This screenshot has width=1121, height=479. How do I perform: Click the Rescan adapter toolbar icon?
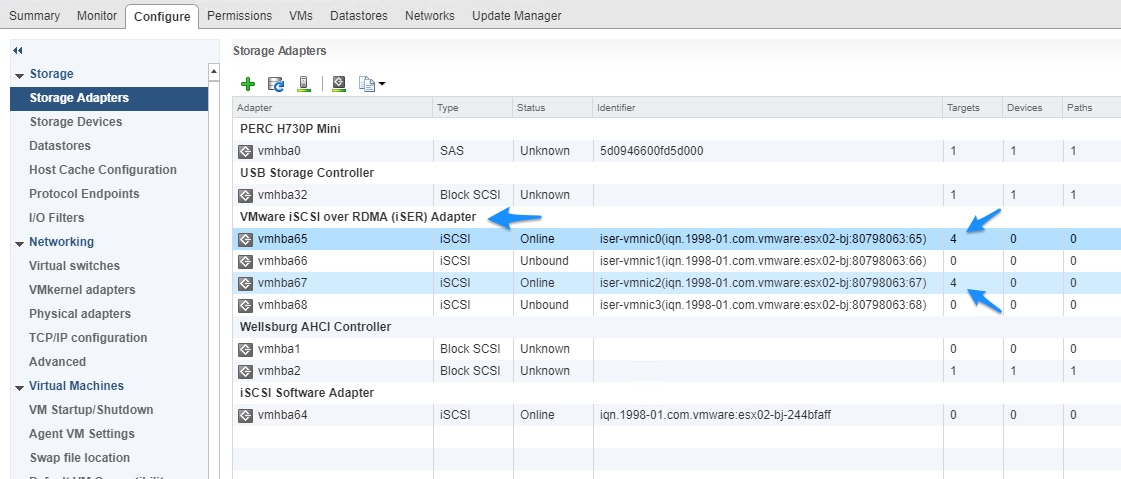point(340,84)
